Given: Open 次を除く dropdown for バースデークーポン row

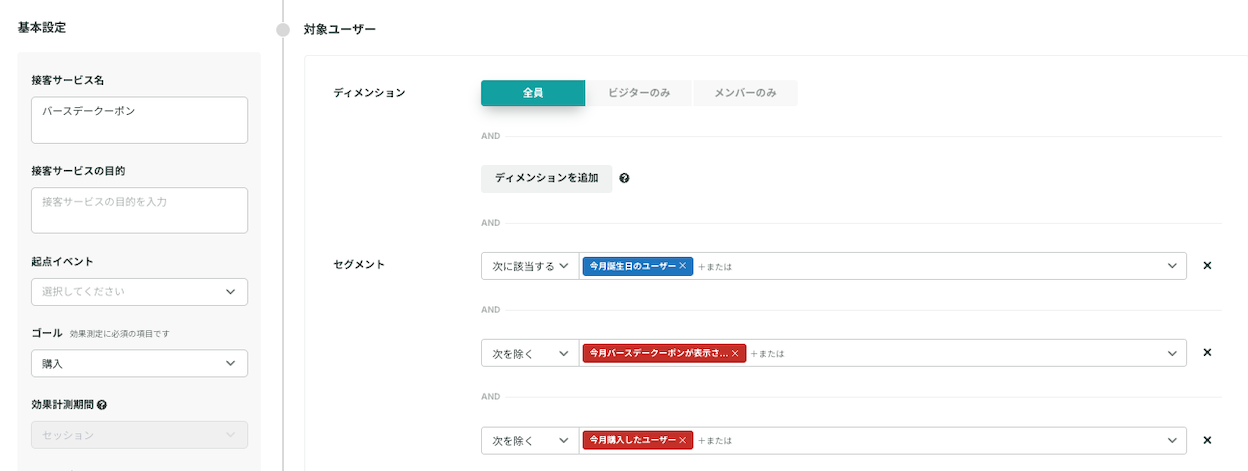Looking at the screenshot, I should (x=530, y=353).
